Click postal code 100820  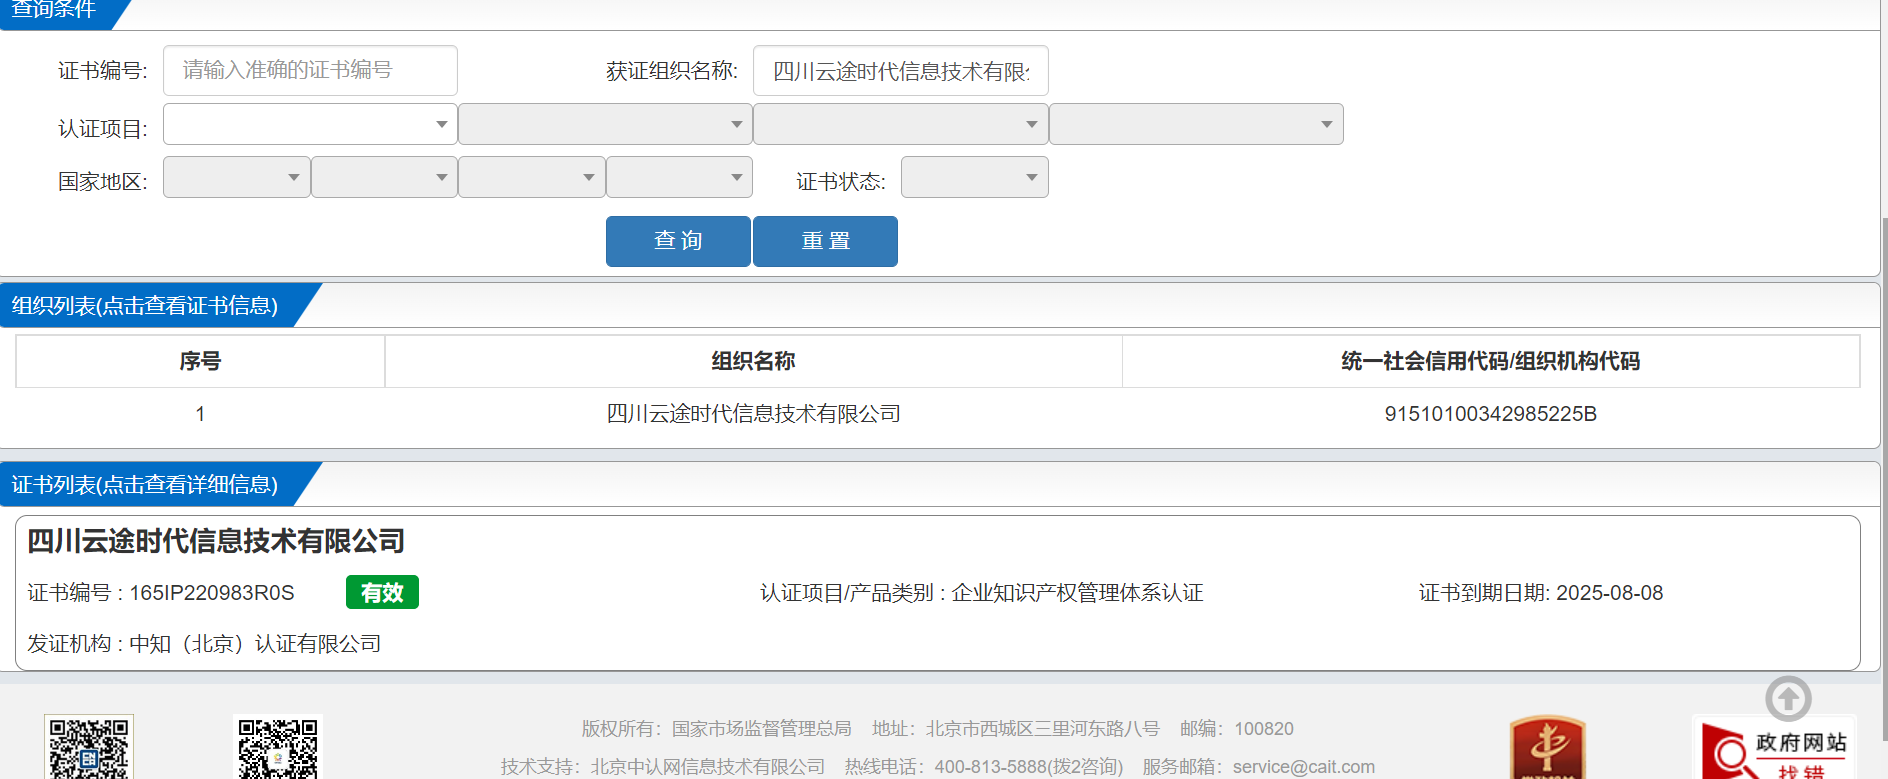pos(1264,729)
